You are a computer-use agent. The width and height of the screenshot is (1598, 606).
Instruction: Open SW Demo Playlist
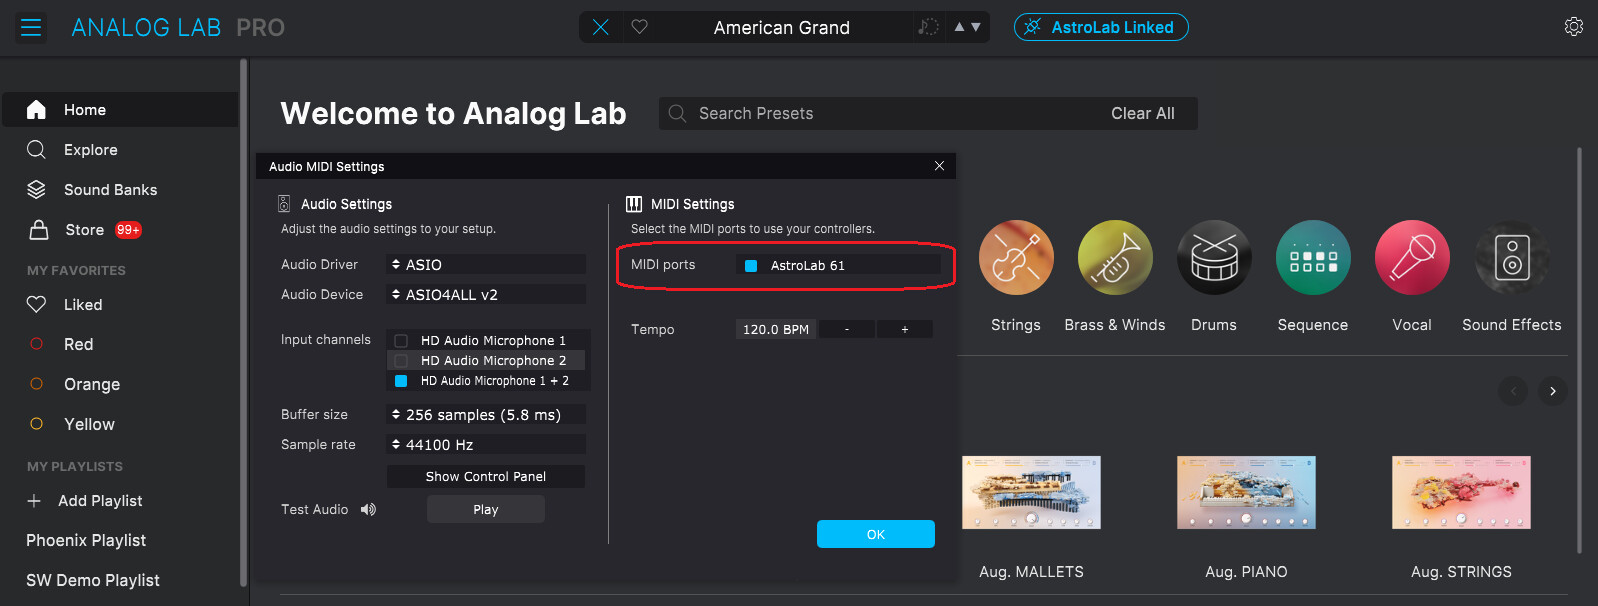tap(93, 580)
